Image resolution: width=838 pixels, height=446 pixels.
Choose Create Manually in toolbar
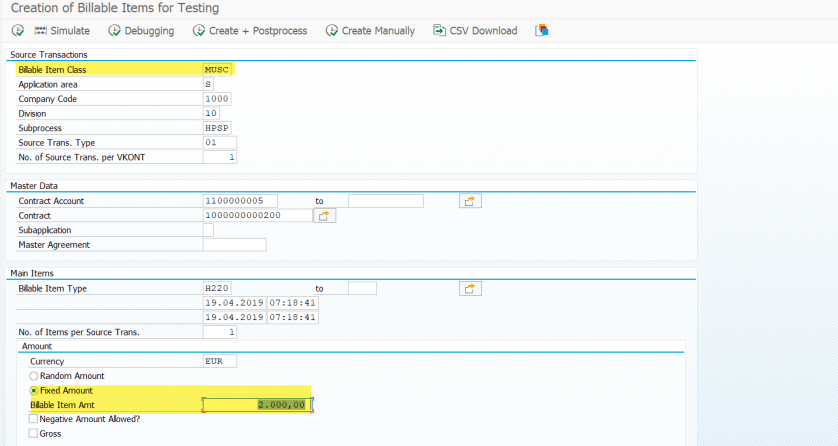(x=370, y=30)
